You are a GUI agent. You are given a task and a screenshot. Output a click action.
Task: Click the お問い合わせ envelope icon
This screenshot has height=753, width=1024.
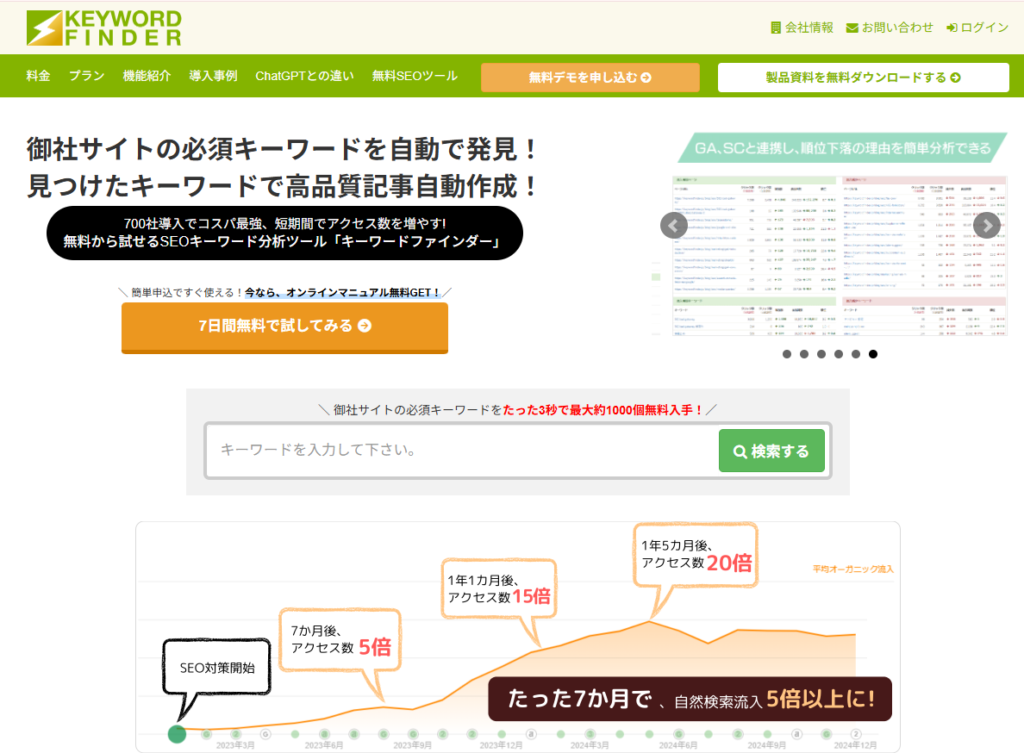(x=852, y=27)
